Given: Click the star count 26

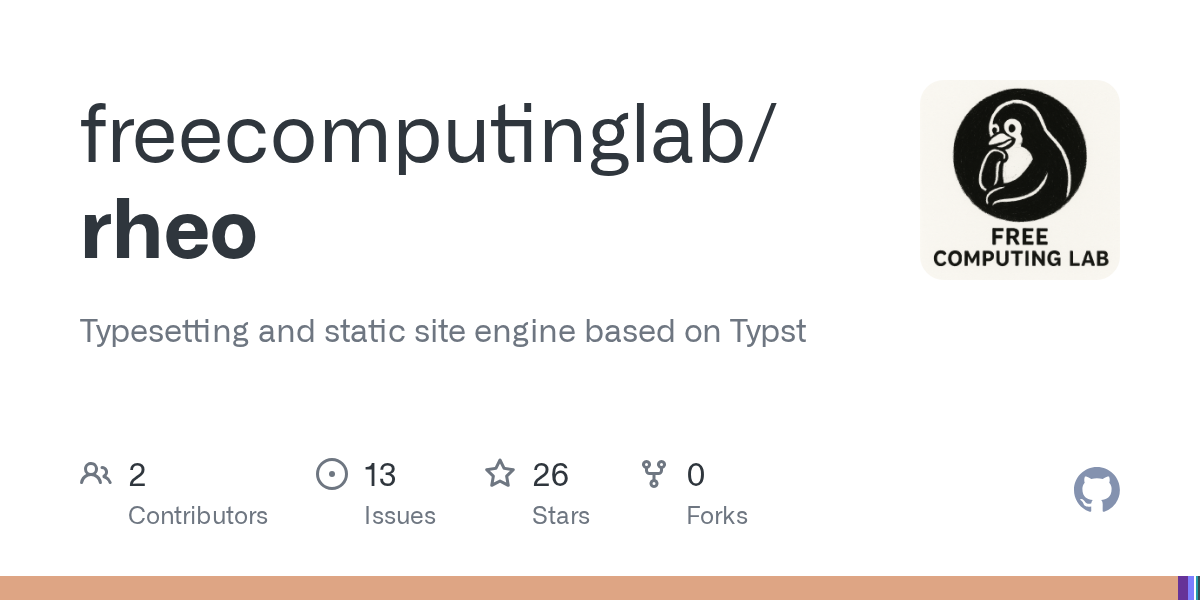Looking at the screenshot, I should pos(550,475).
